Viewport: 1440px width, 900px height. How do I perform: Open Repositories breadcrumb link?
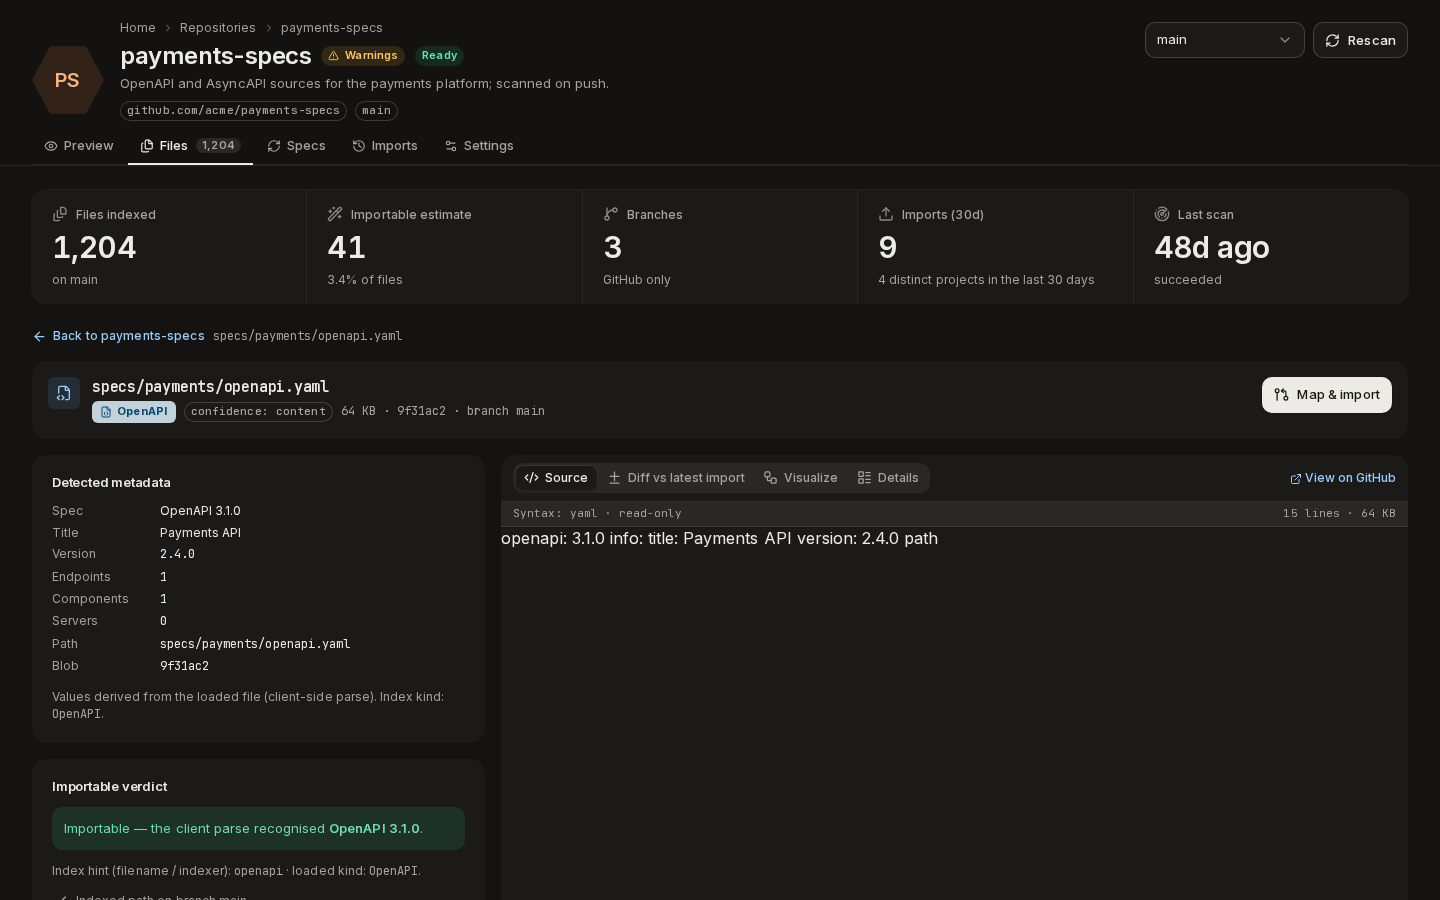point(218,28)
